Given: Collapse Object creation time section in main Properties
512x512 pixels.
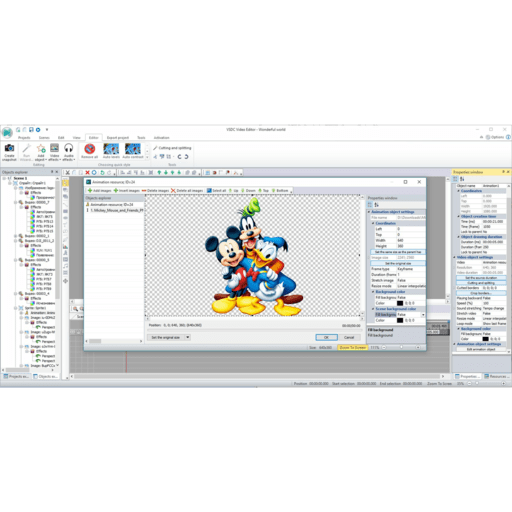Looking at the screenshot, I should (459, 216).
